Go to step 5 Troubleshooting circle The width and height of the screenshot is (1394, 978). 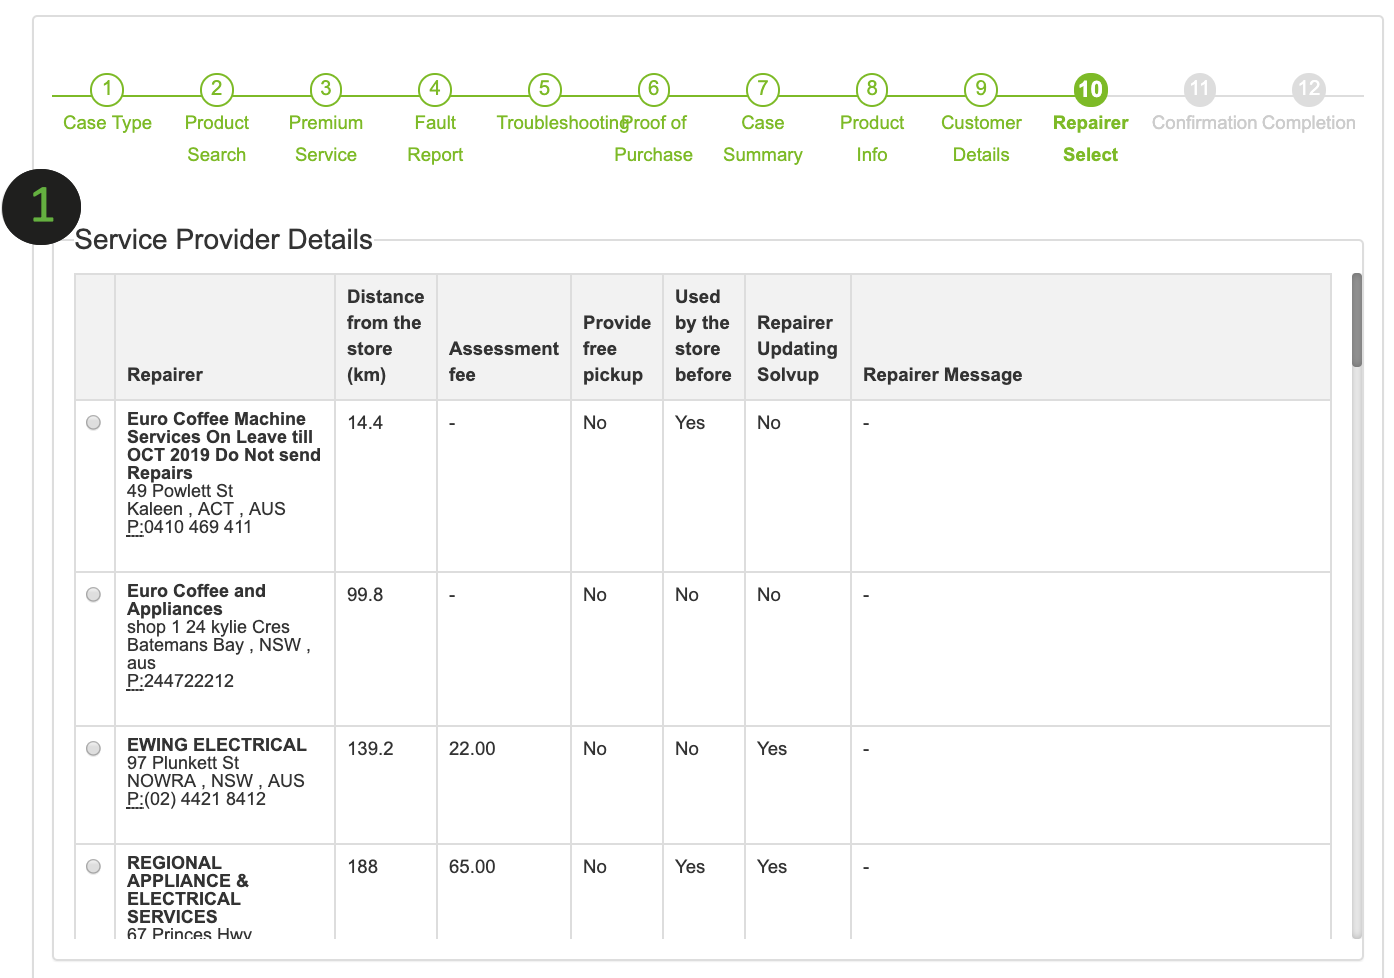[544, 90]
